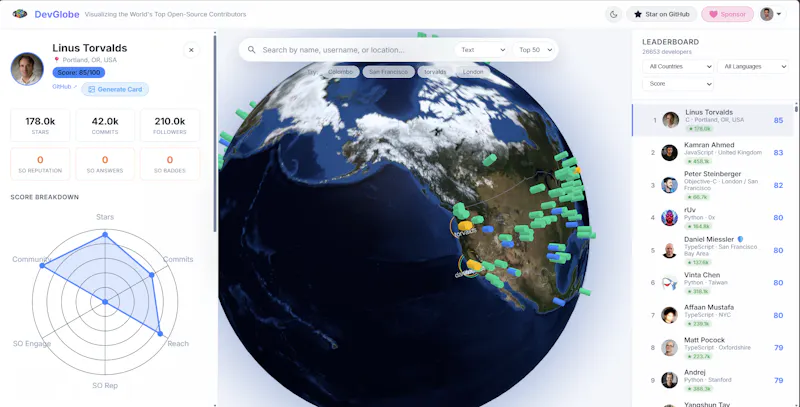Click the profile panel scrollbar
Image resolution: width=800 pixels, height=407 pixels.
point(215,133)
